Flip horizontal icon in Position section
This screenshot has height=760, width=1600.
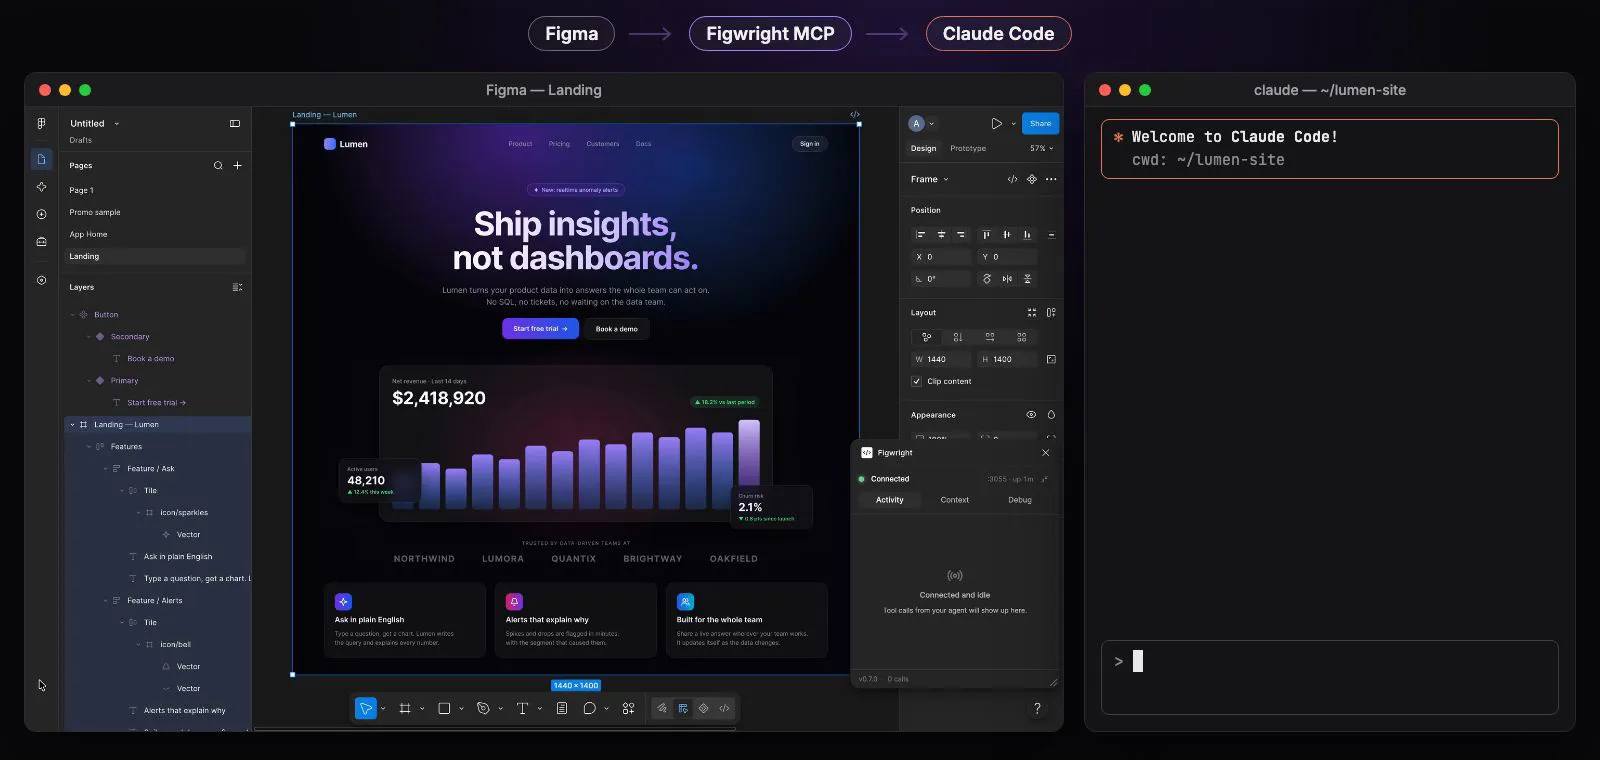(x=1007, y=279)
